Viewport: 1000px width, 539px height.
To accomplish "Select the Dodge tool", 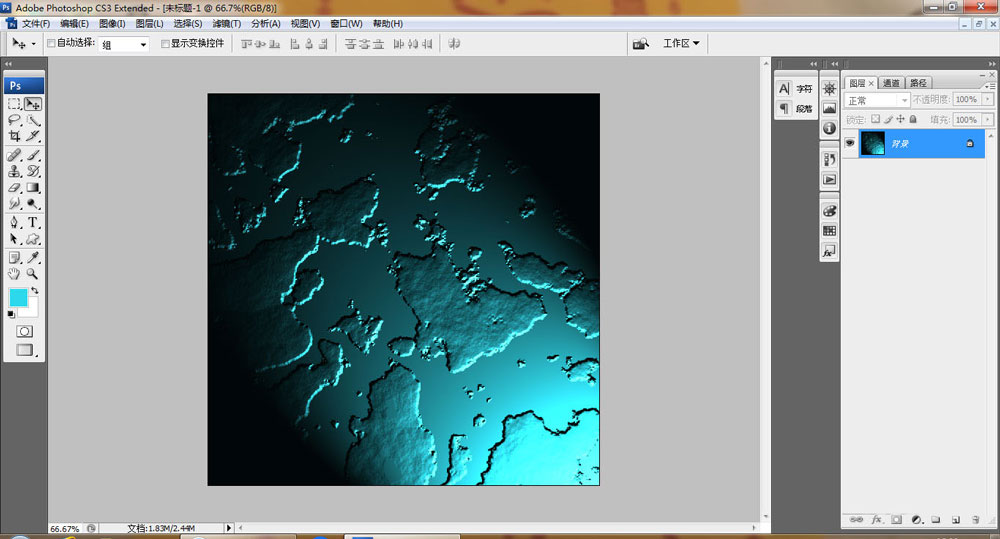I will [33, 203].
